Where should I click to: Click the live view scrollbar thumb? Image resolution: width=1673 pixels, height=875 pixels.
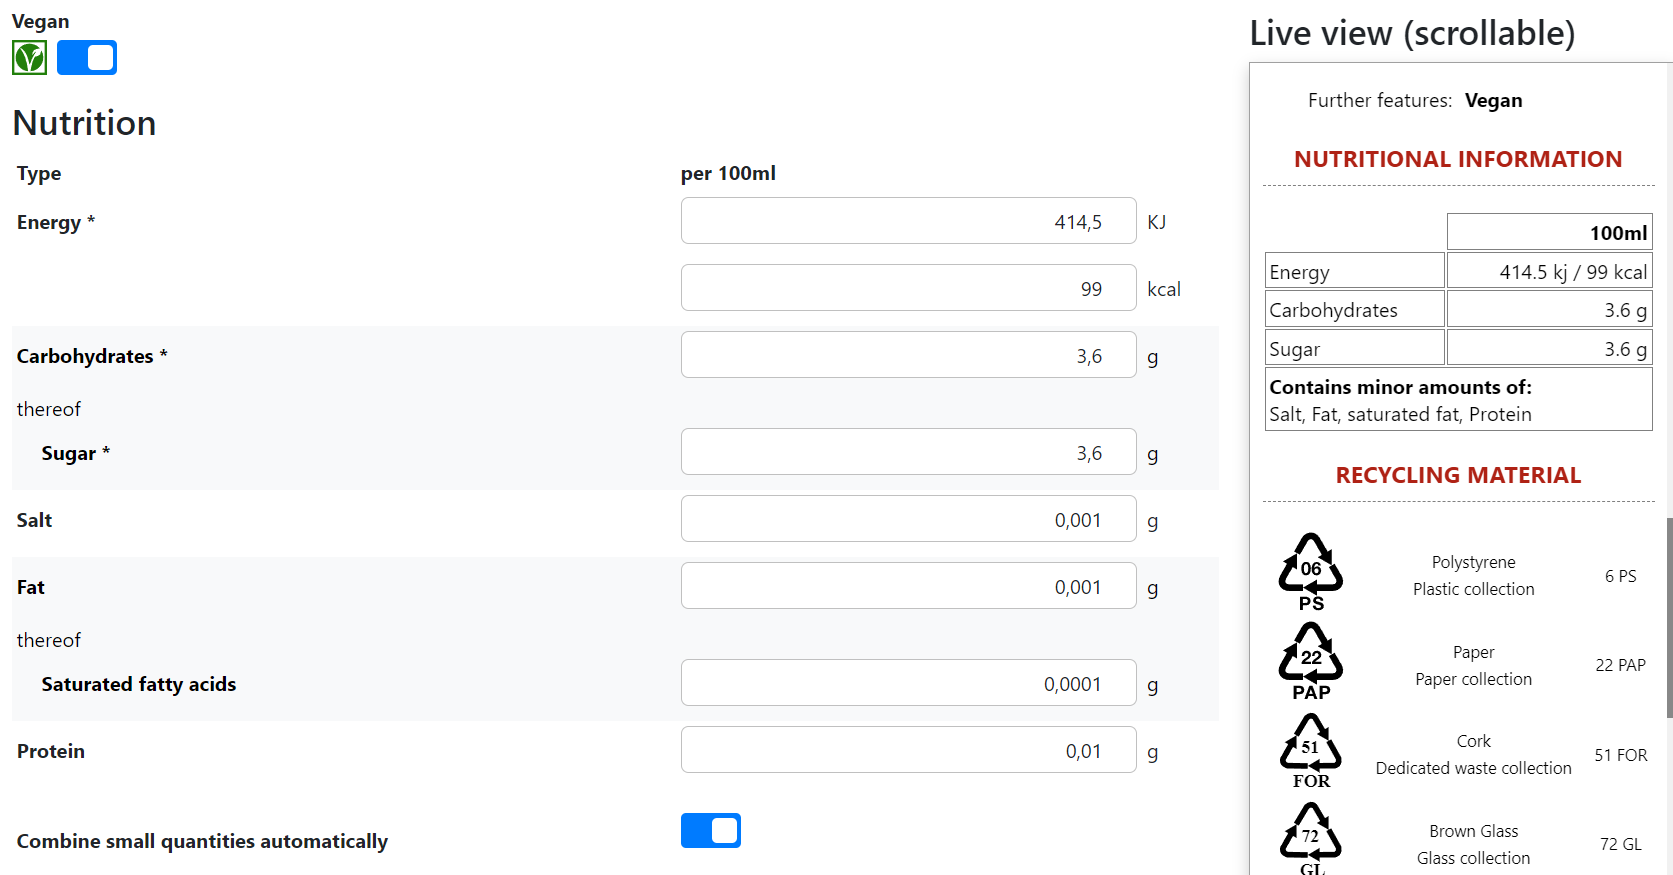pyautogui.click(x=1669, y=617)
